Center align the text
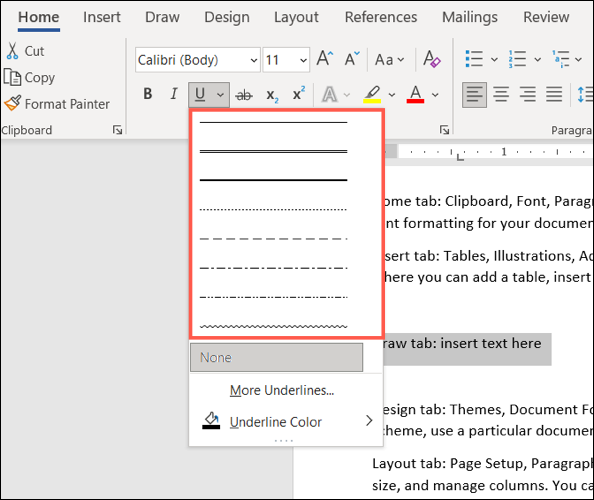The height and width of the screenshot is (500, 594). 501,94
